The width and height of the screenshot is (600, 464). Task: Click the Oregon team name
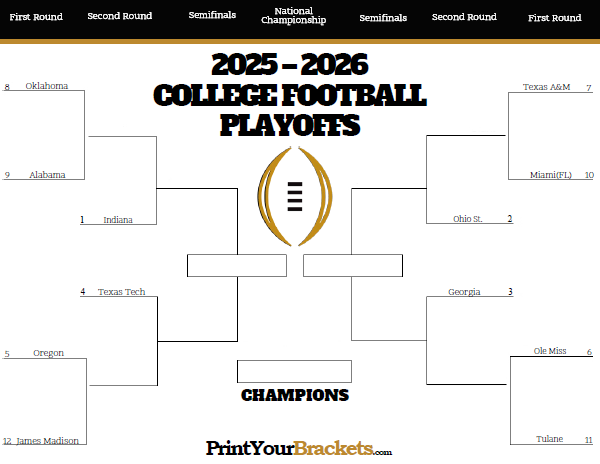(48, 353)
